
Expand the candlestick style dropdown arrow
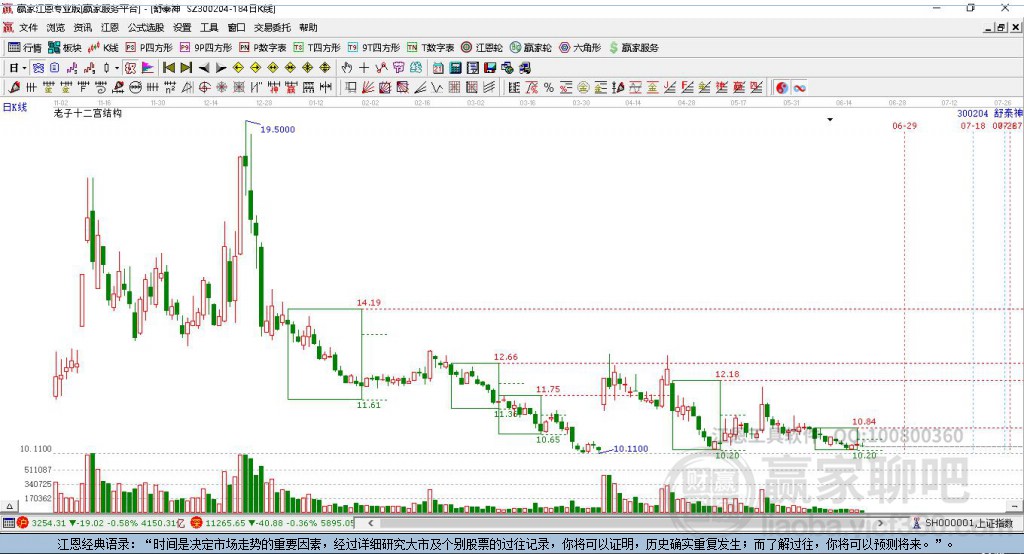tap(117, 68)
